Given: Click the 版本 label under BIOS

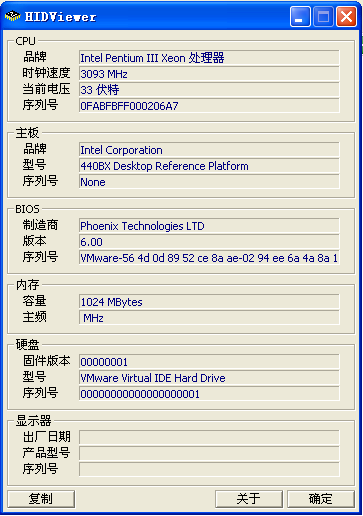Looking at the screenshot, I should point(34,241).
